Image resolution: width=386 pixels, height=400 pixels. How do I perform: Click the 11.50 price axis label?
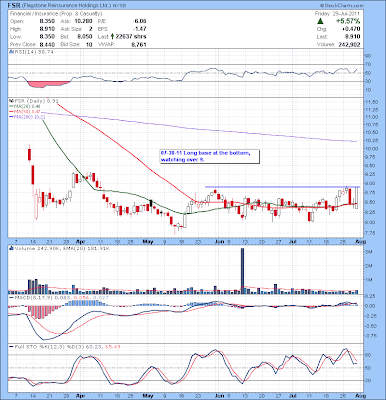click(x=373, y=102)
